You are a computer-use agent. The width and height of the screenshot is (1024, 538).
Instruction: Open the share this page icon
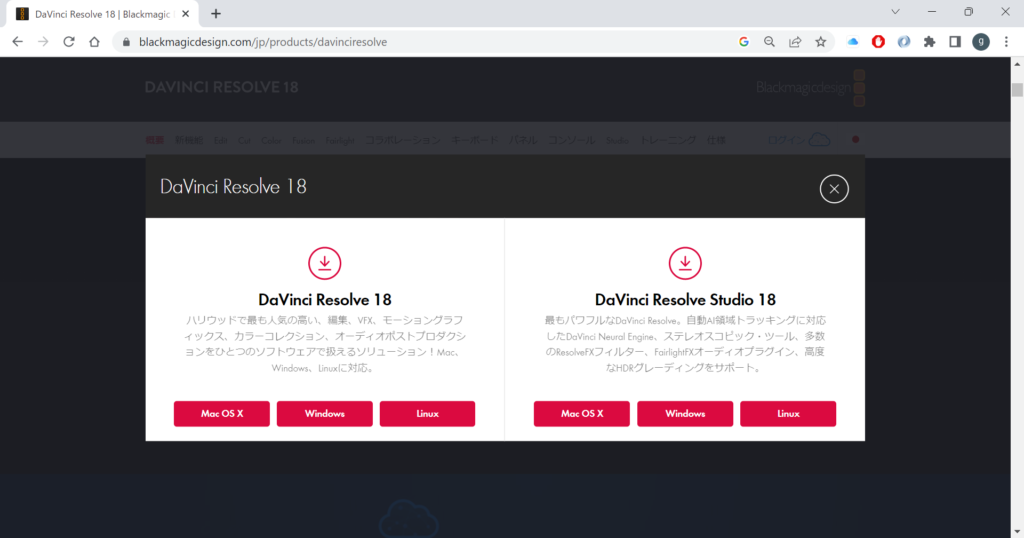coord(795,42)
